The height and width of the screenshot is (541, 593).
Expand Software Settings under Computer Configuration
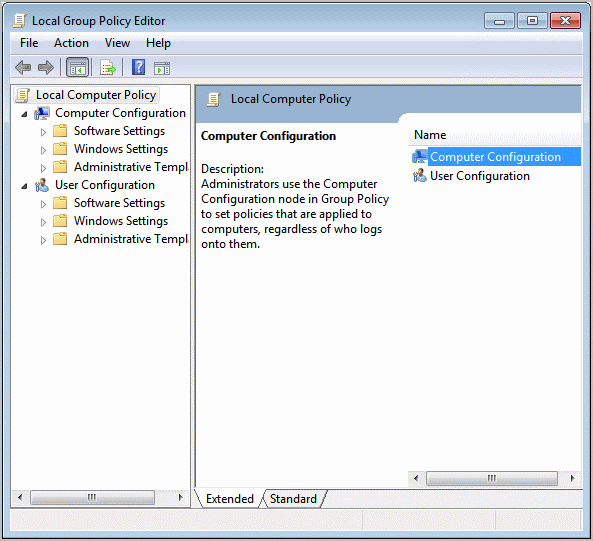point(43,132)
